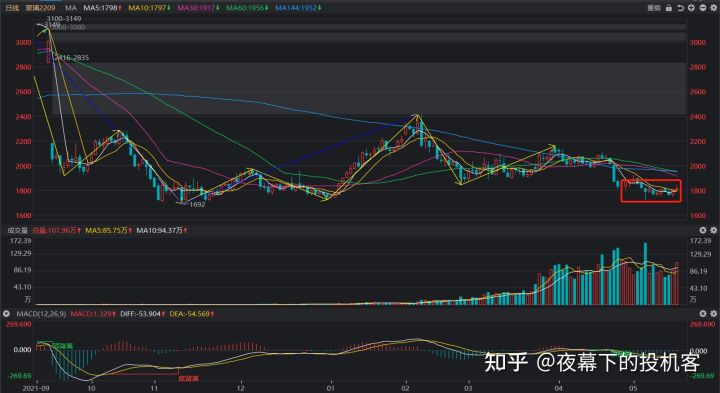Click the 269.690 value on left MACD axis
Viewport: 720px width, 393px height.
point(19,324)
